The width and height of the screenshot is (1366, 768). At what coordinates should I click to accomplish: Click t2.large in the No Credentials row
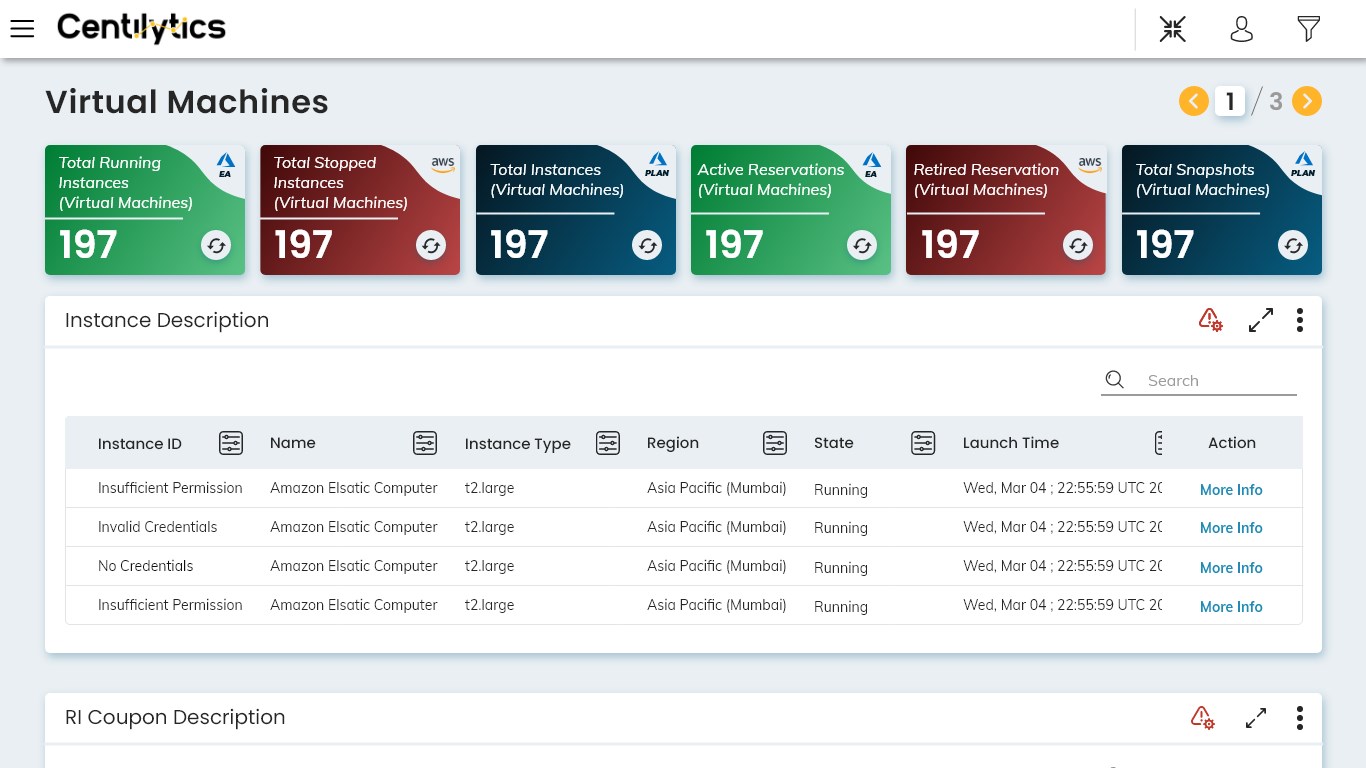[x=490, y=566]
